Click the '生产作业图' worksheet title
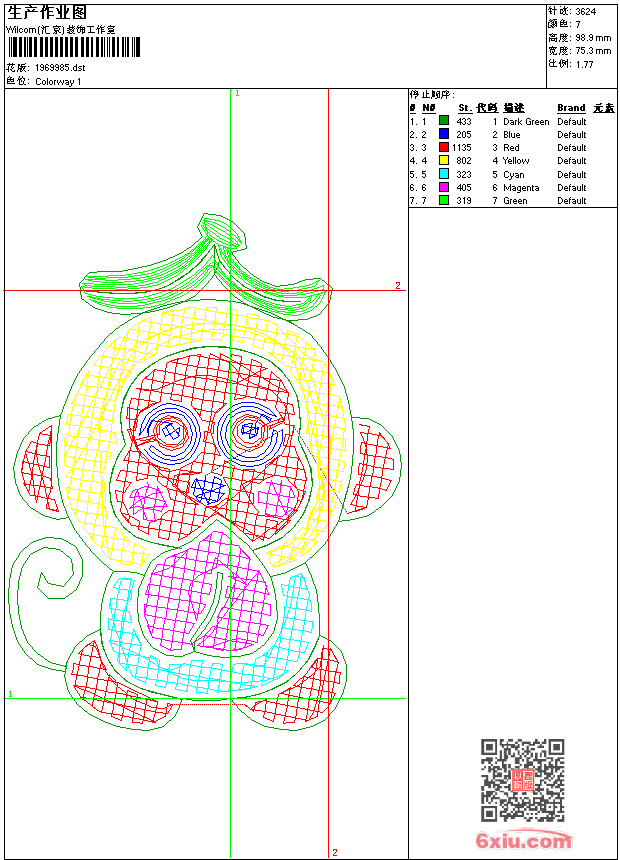Viewport: 620px width, 860px height. pos(47,13)
